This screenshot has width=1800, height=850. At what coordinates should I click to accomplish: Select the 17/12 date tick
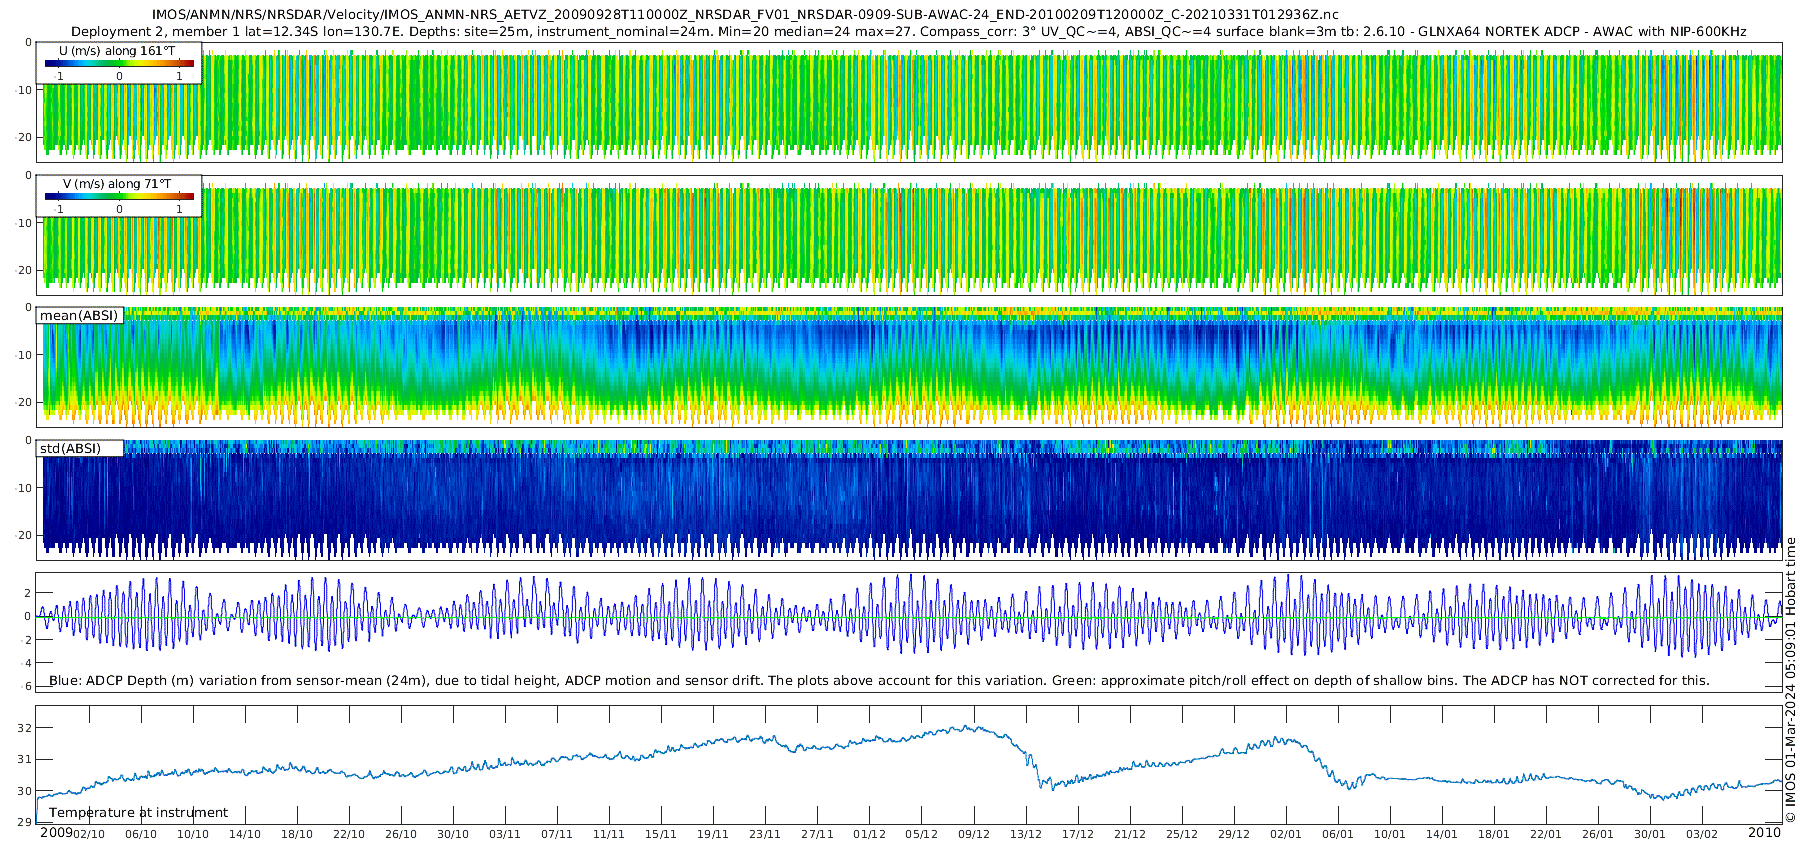[x=1078, y=834]
